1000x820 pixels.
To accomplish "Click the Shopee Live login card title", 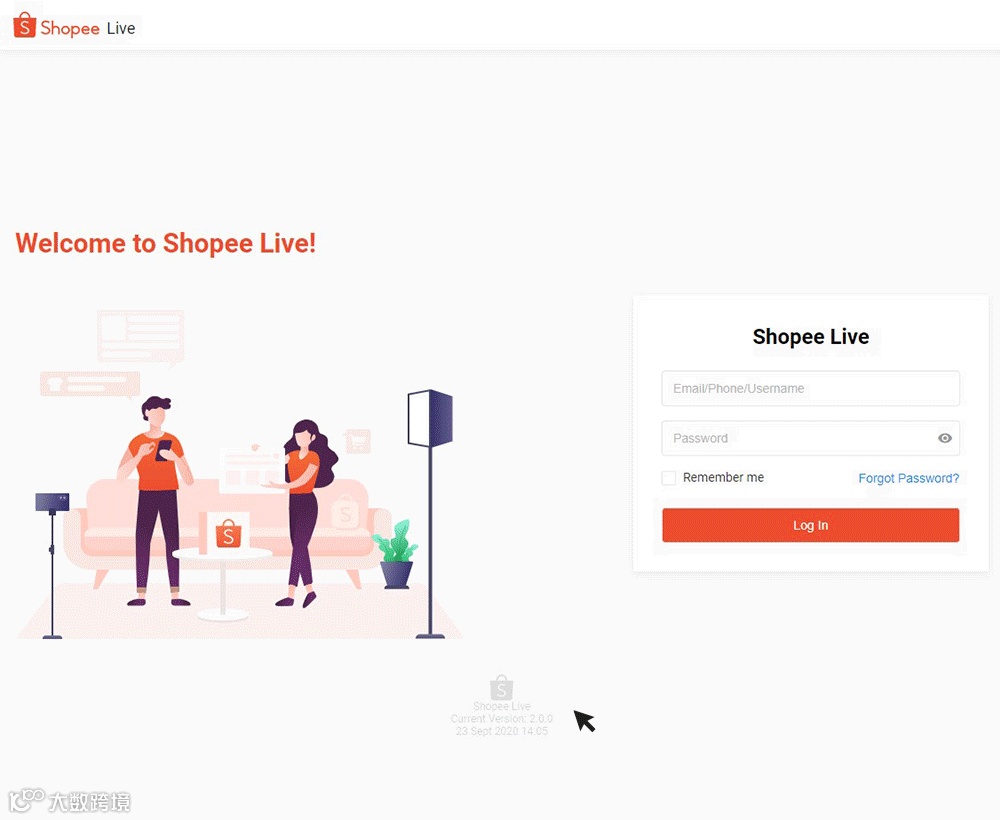I will (811, 337).
